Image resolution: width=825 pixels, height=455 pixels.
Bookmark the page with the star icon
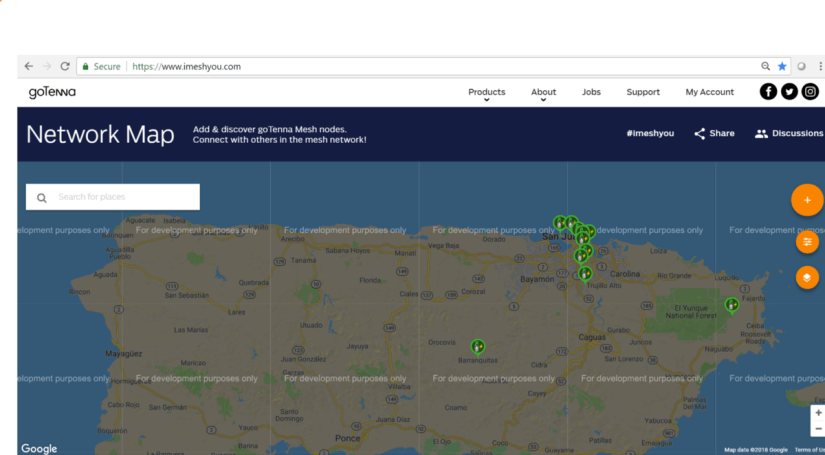tap(782, 66)
